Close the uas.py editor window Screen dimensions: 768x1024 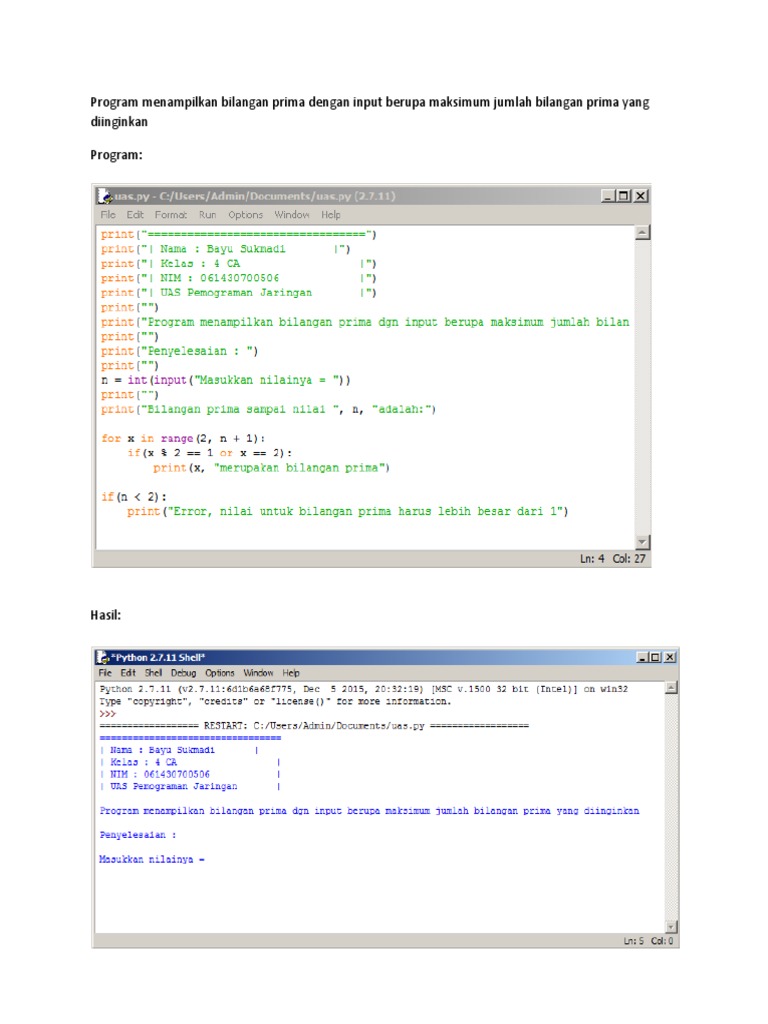coord(641,197)
